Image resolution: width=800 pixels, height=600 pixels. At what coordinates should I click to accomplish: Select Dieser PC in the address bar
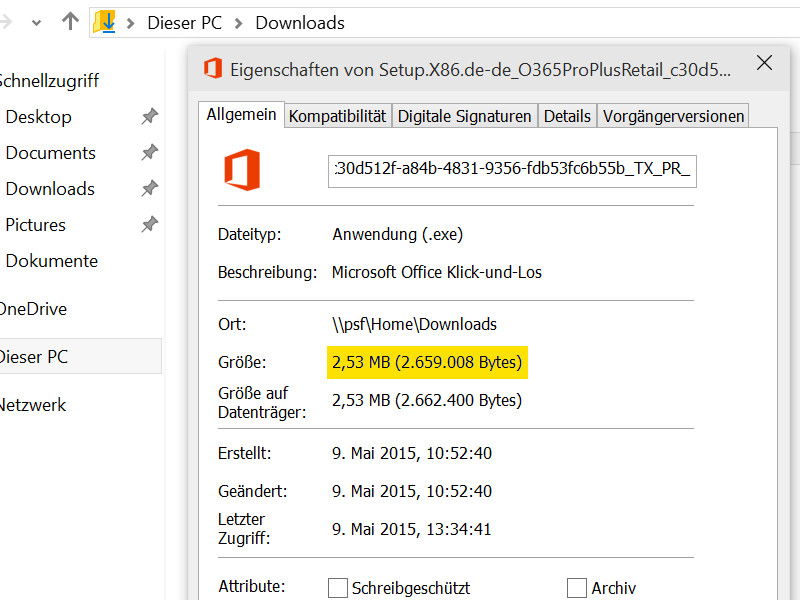click(x=184, y=23)
